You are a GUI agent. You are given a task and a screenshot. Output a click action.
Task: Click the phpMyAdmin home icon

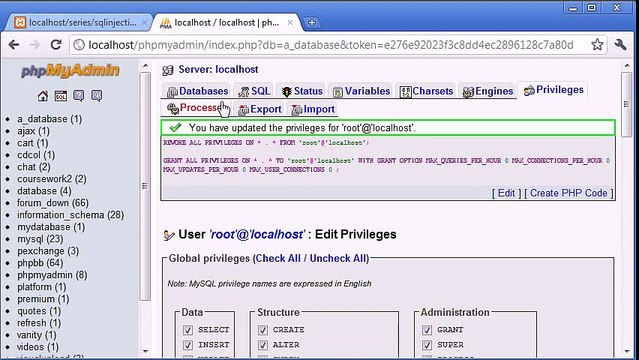point(42,96)
